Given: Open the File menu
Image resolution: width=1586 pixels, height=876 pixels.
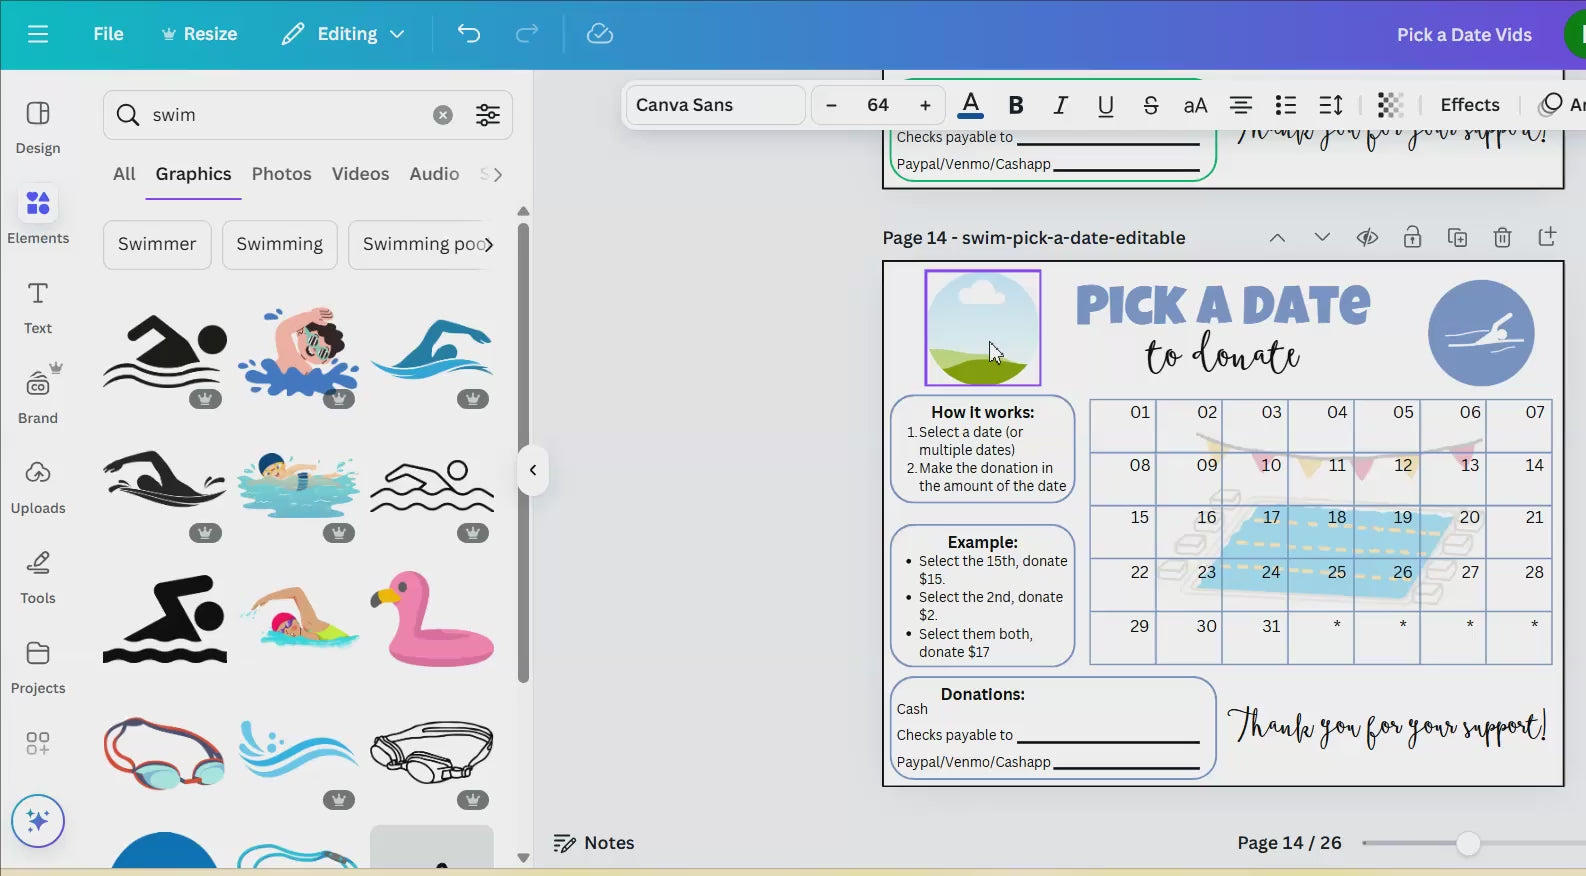Looking at the screenshot, I should tap(108, 34).
